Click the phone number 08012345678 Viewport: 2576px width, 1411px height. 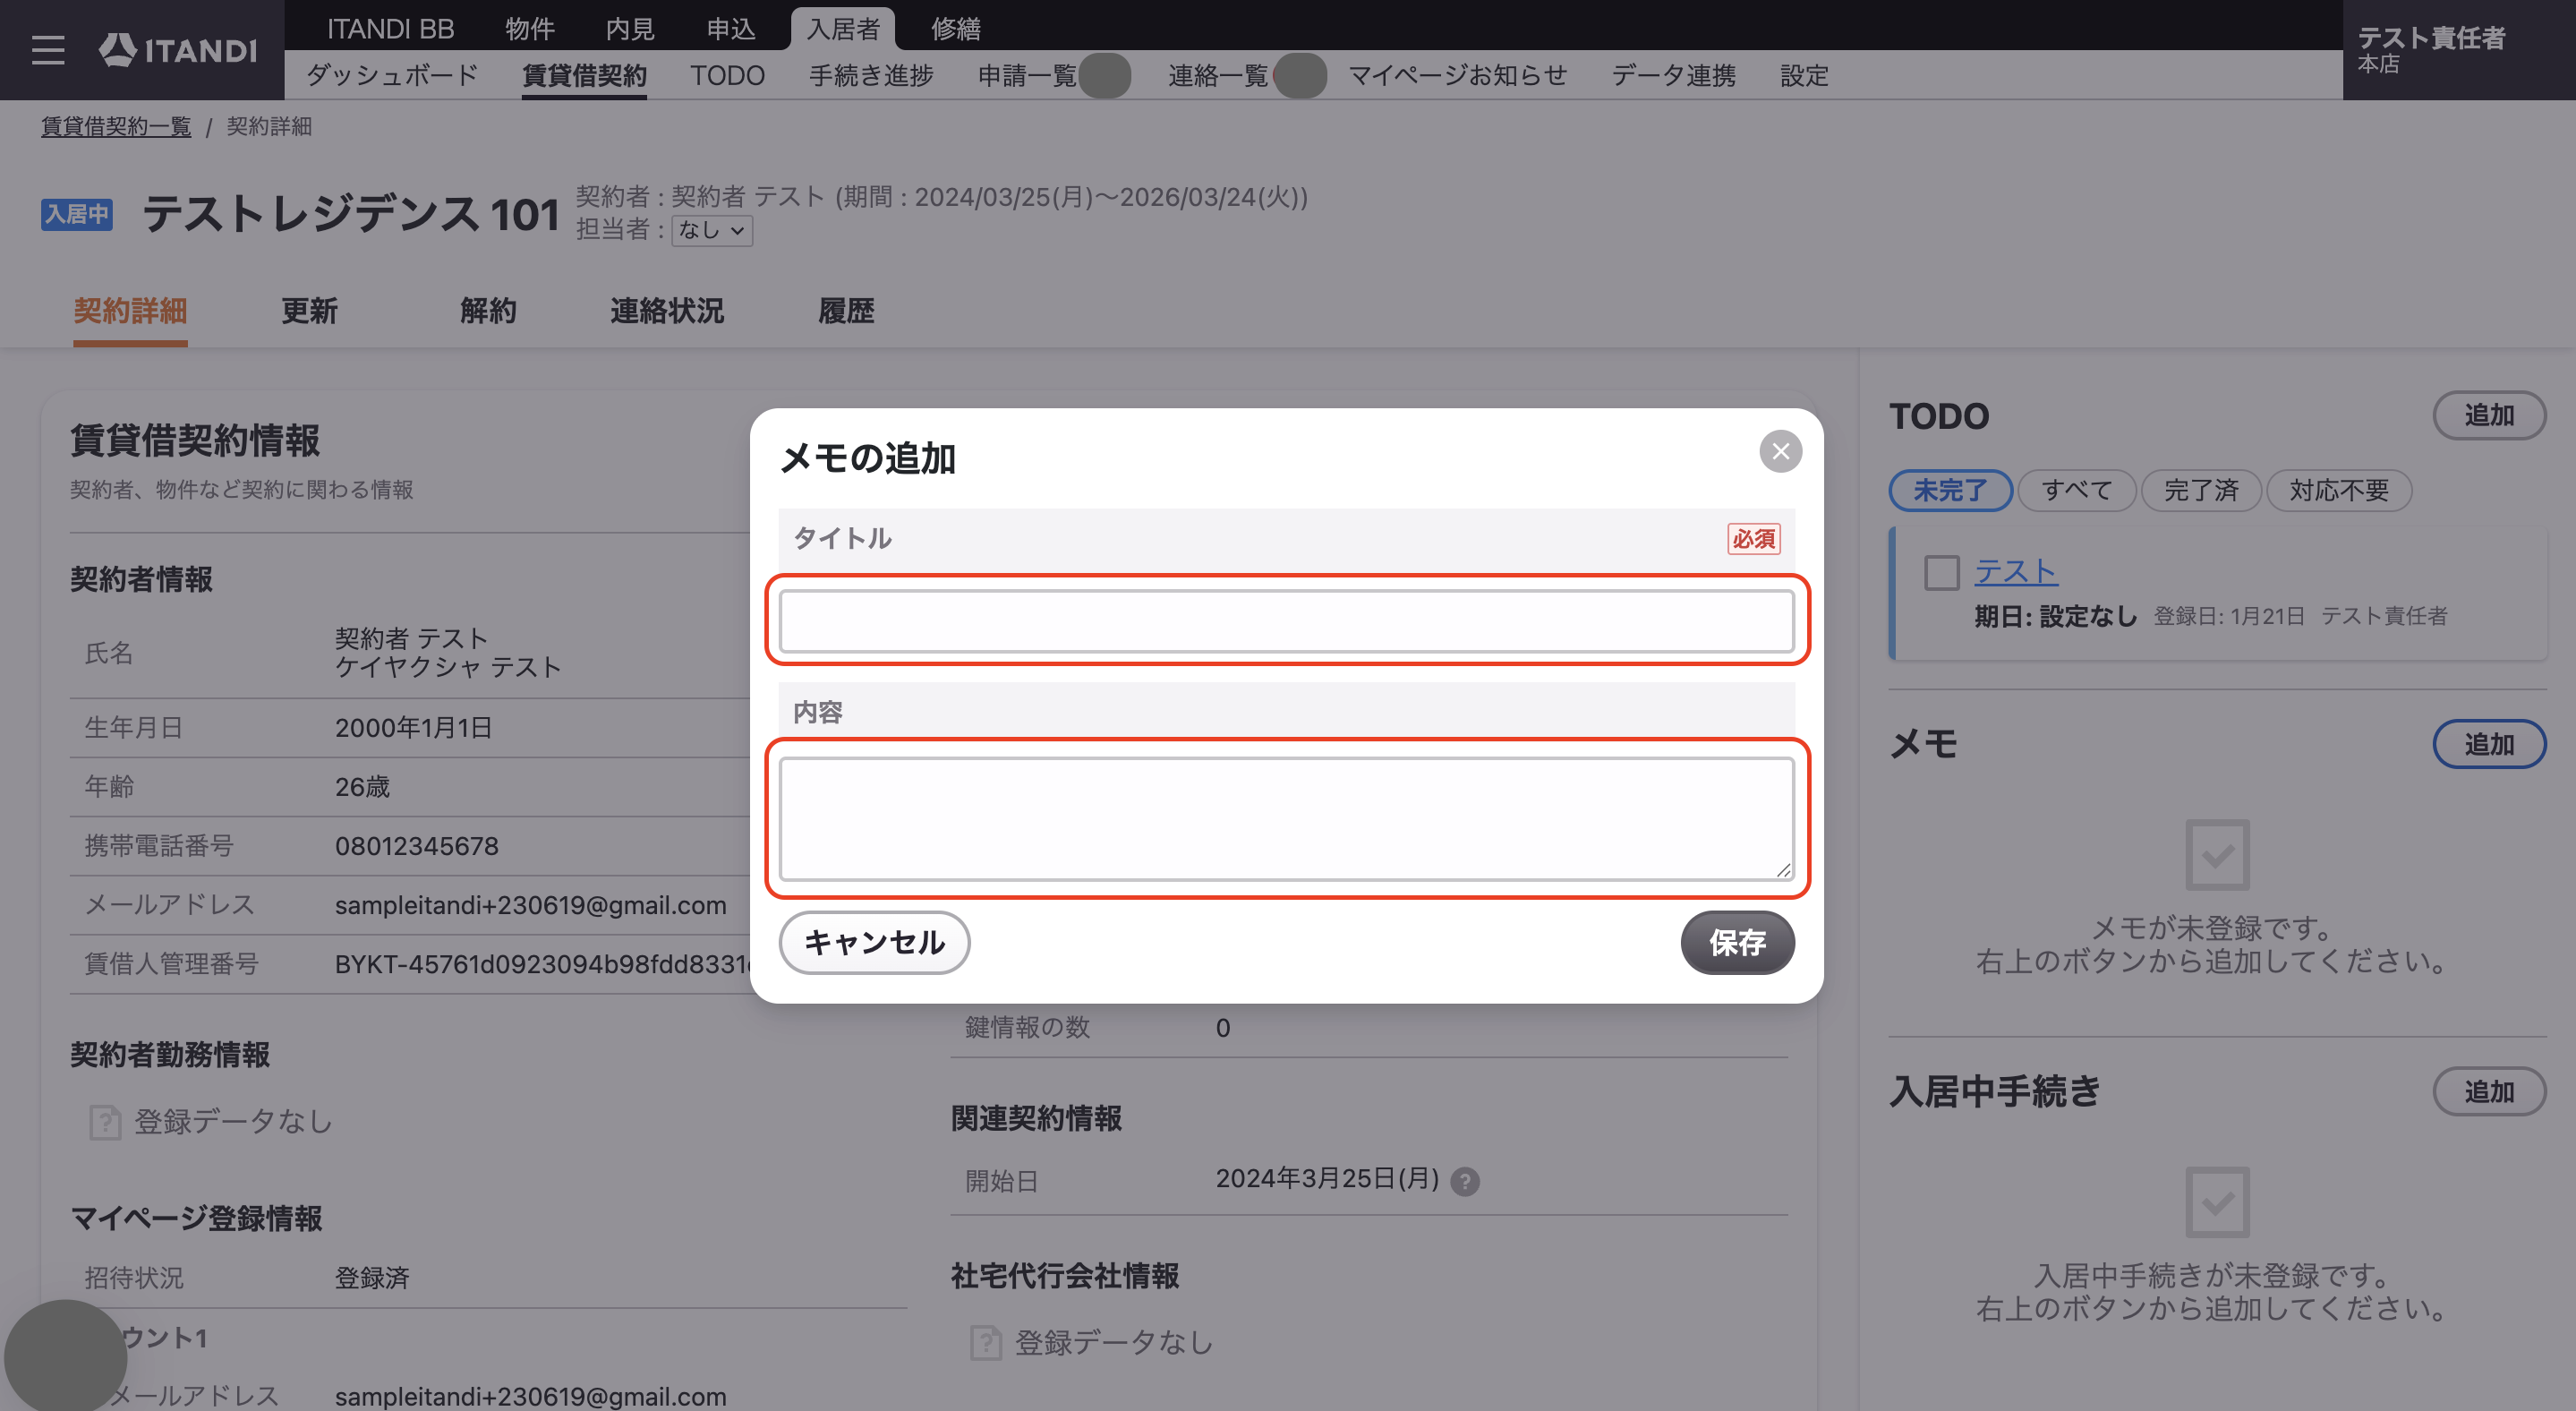point(416,846)
